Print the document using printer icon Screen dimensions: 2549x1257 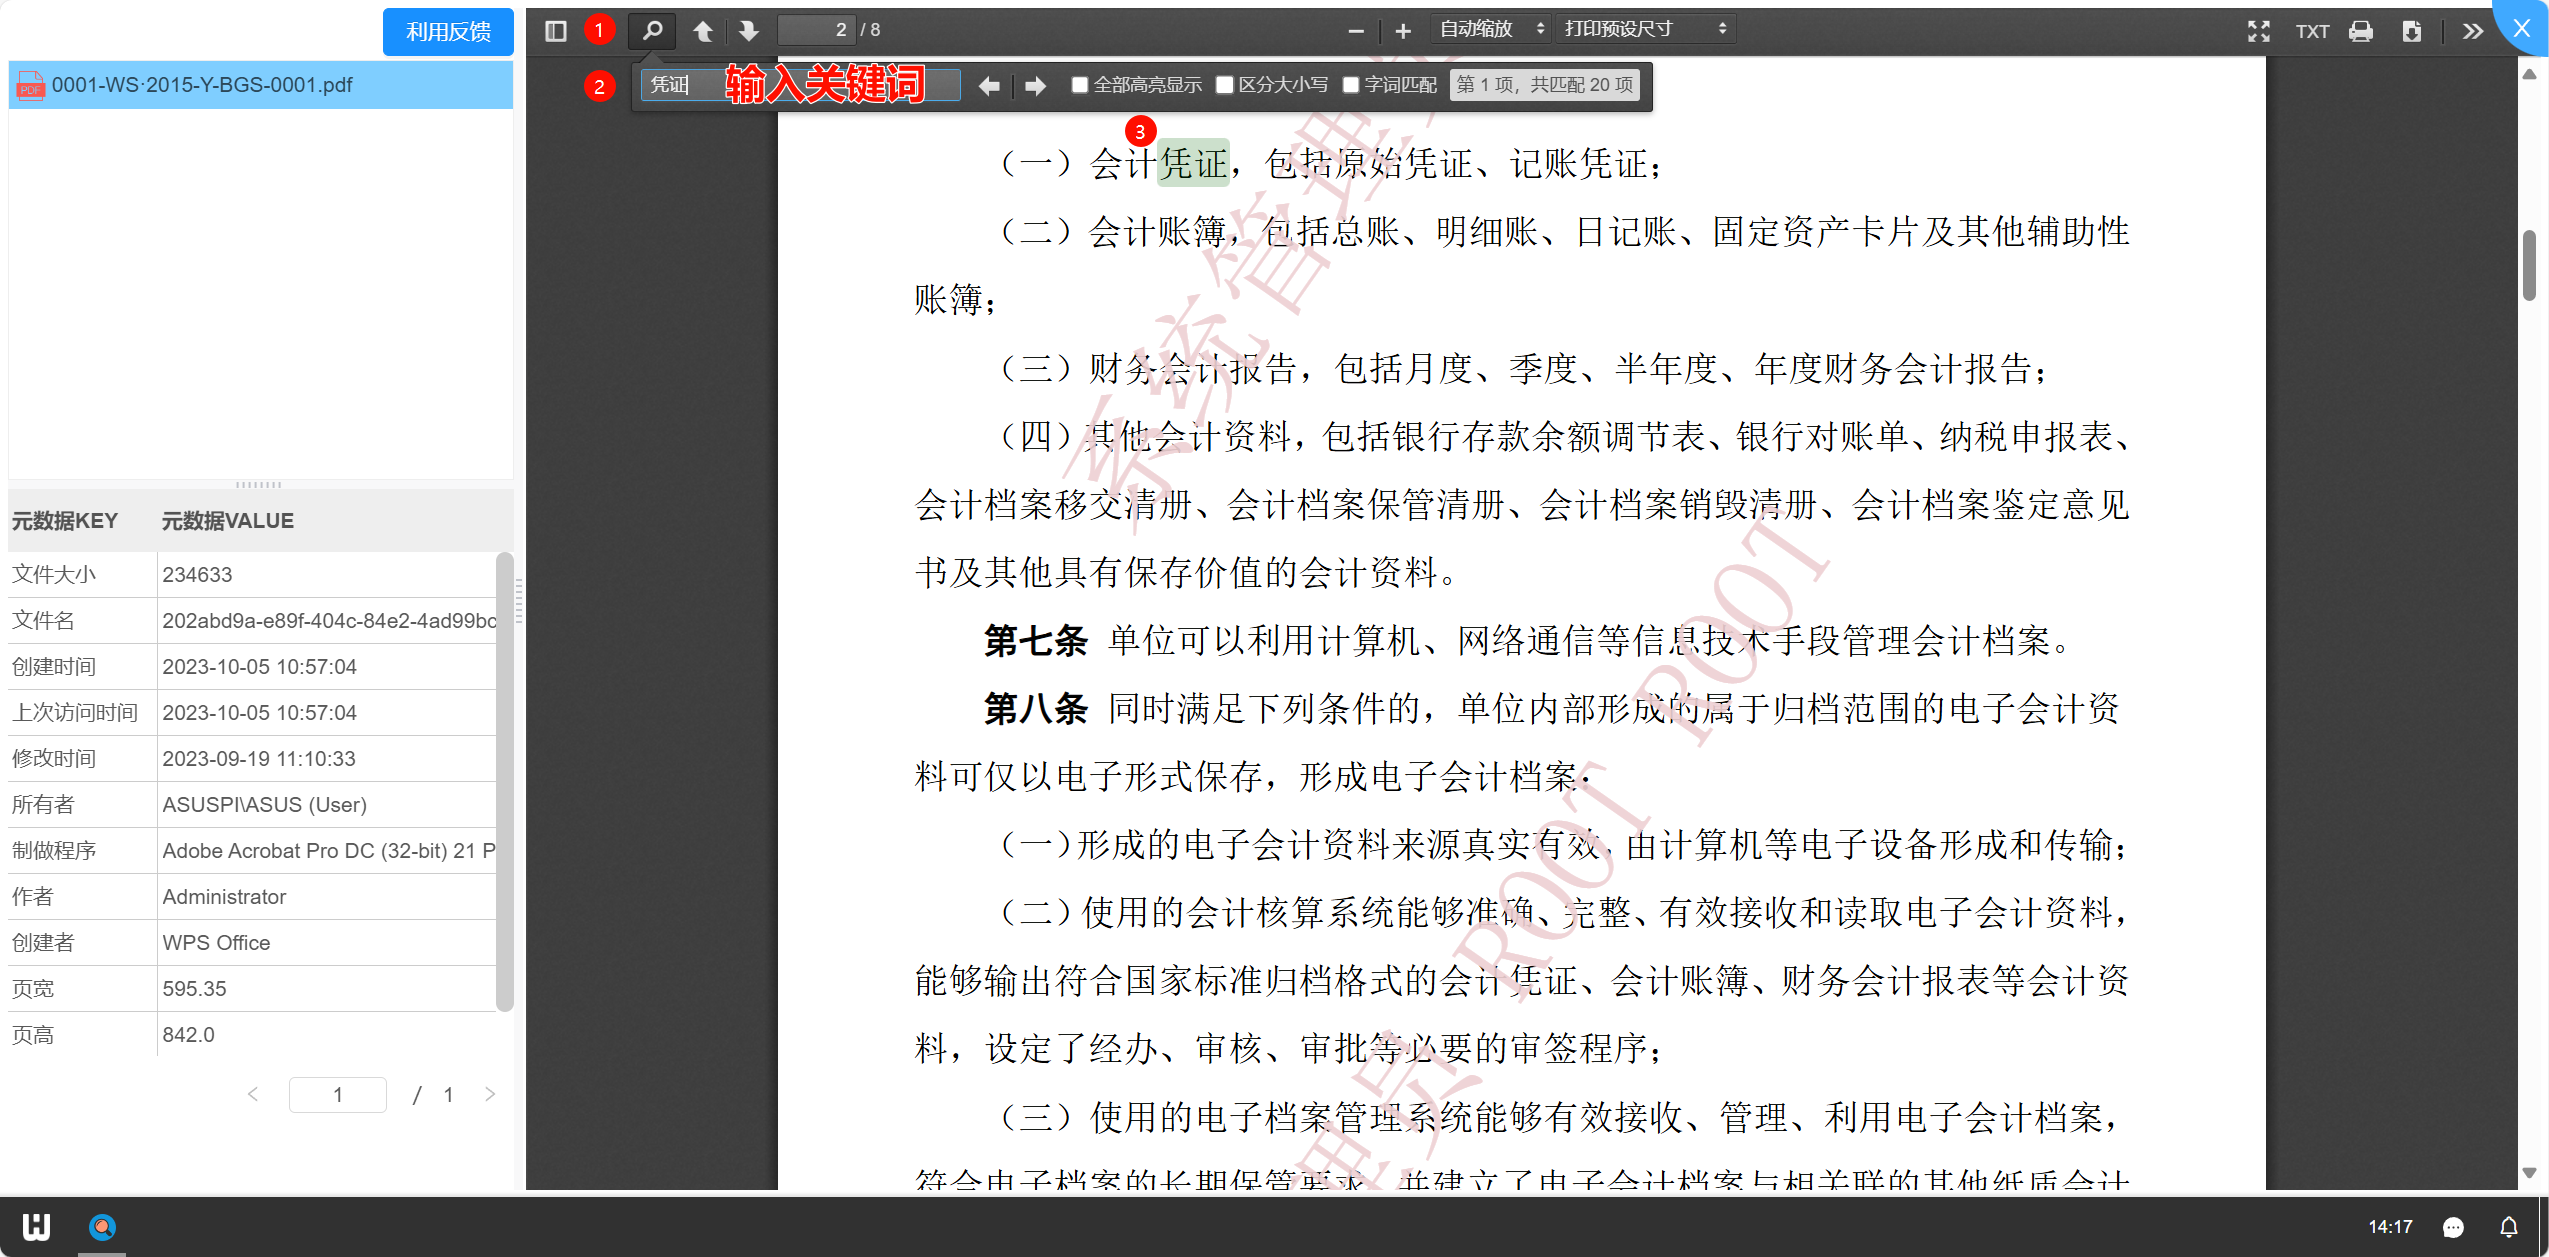click(2361, 31)
